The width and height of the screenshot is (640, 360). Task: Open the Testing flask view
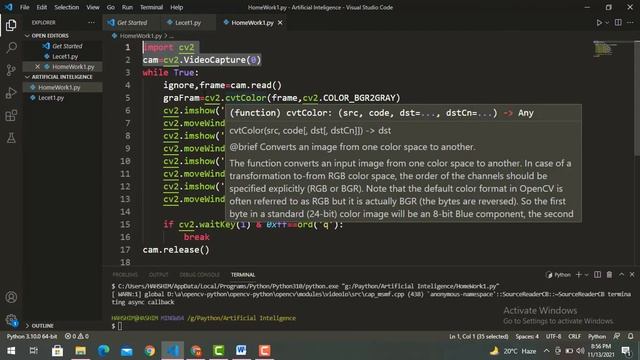(11, 138)
